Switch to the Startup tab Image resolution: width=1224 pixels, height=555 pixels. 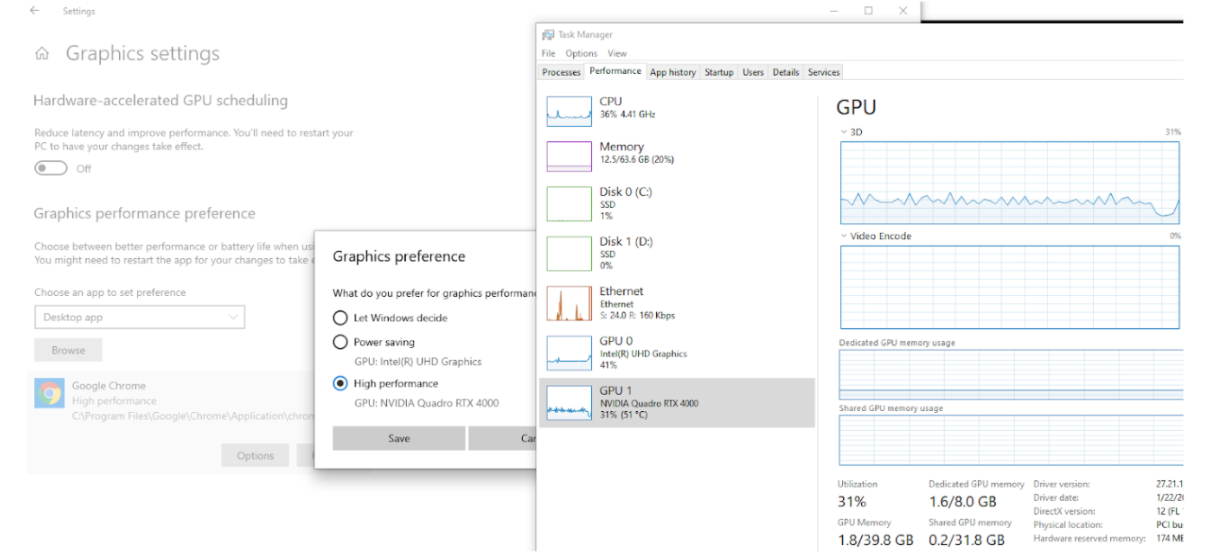[718, 72]
